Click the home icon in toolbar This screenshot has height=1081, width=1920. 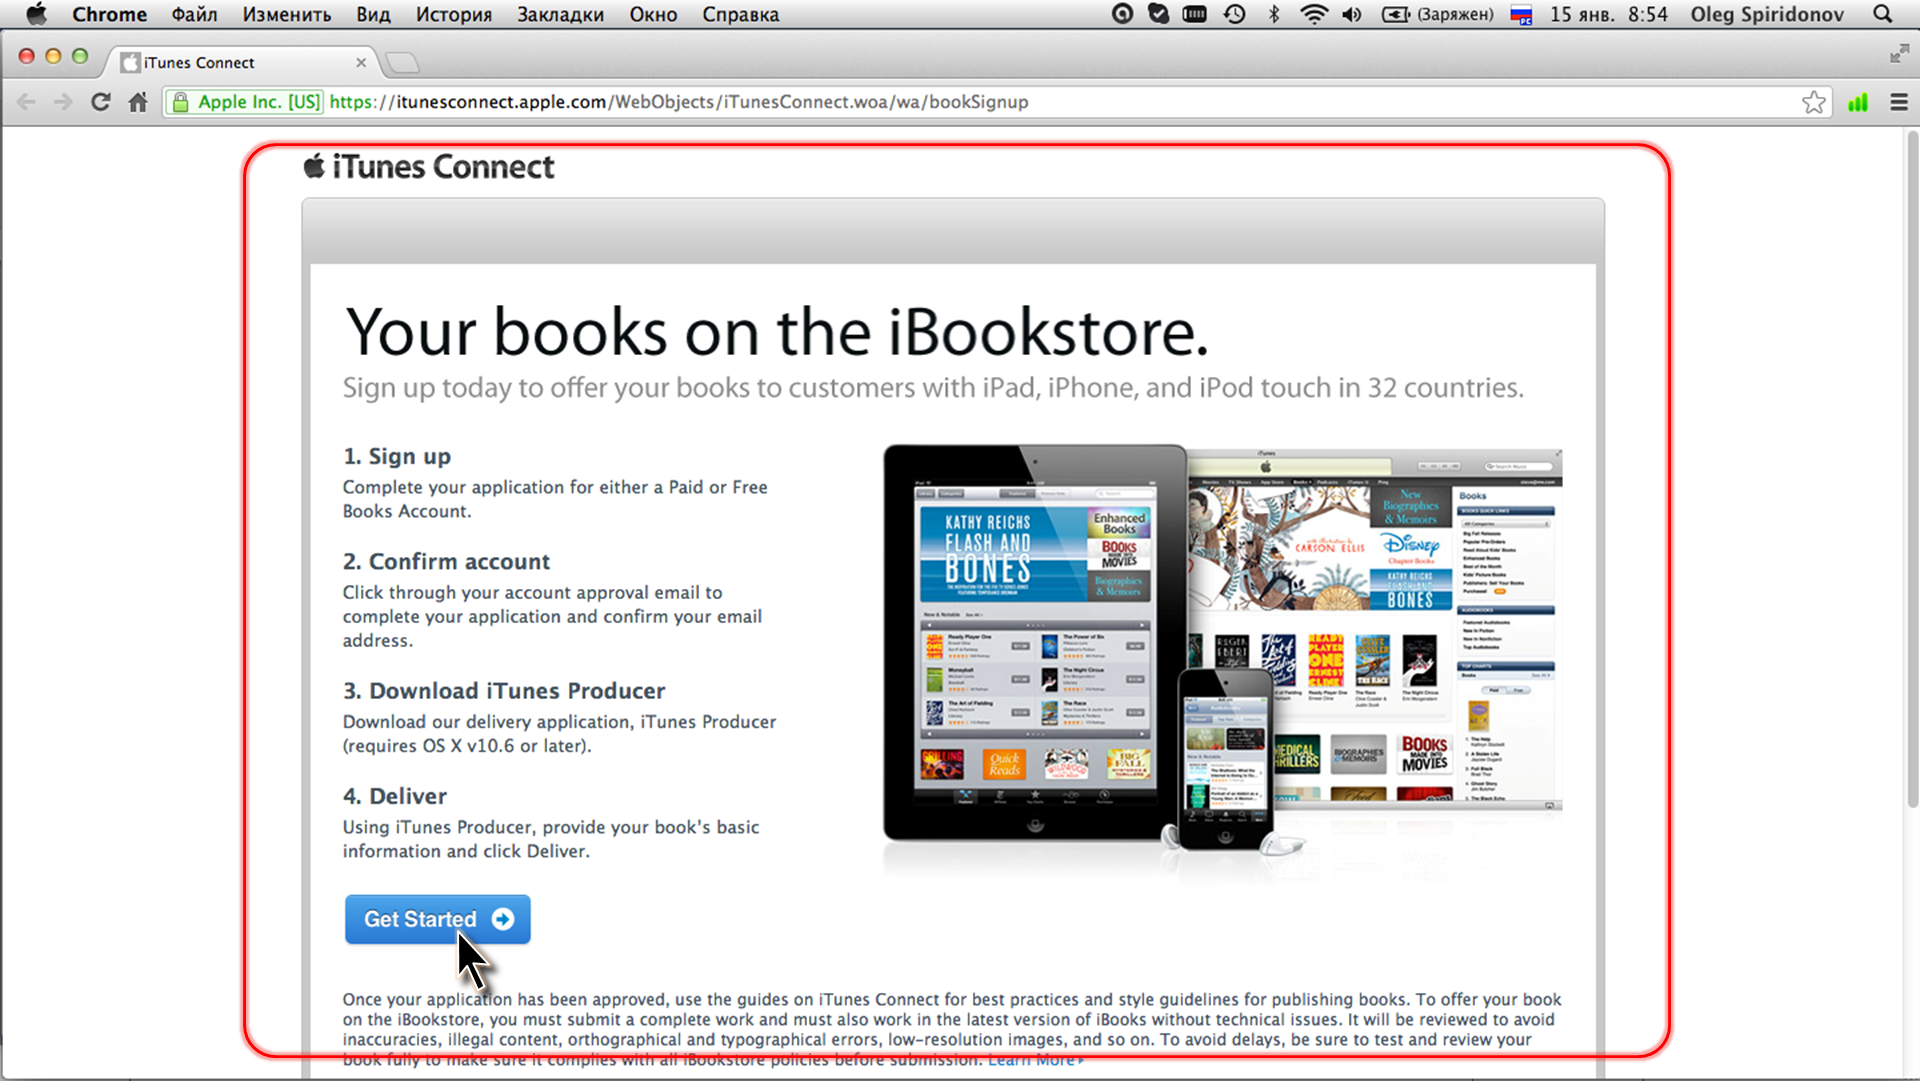(x=138, y=102)
